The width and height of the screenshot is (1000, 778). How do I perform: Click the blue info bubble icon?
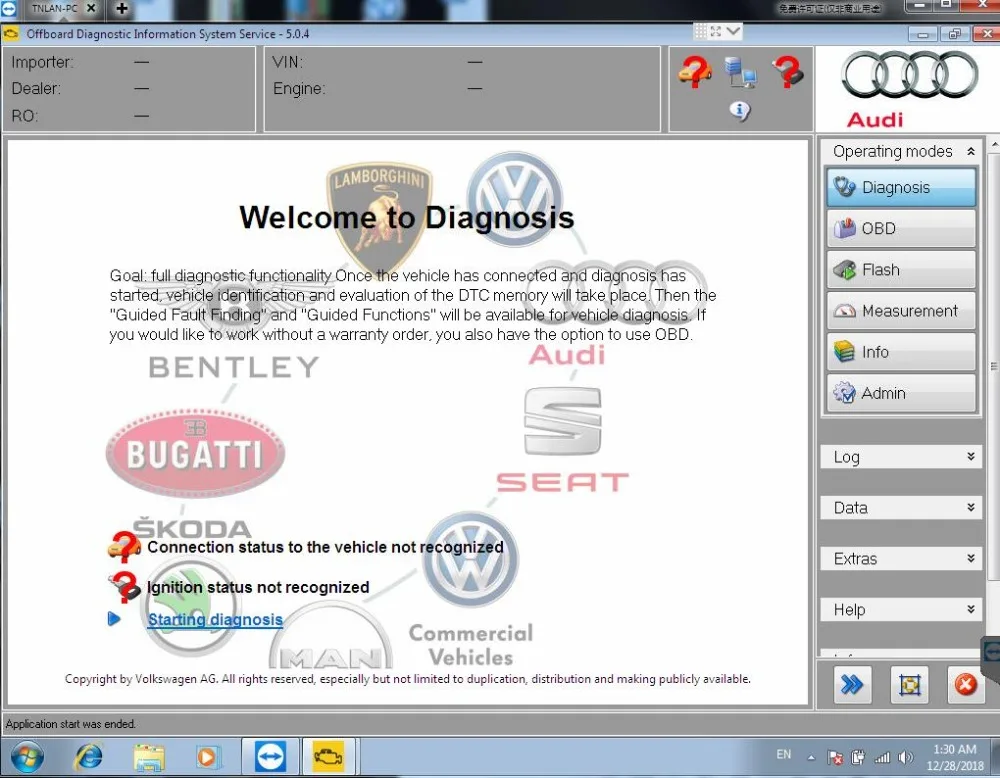tap(740, 111)
